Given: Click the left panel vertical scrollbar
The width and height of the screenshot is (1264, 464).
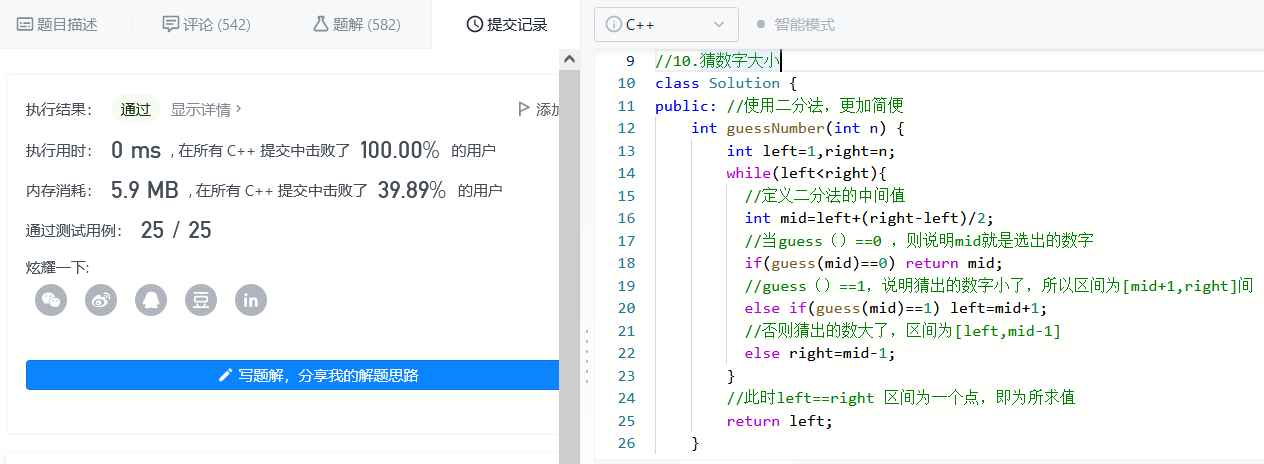Looking at the screenshot, I should point(569,256).
